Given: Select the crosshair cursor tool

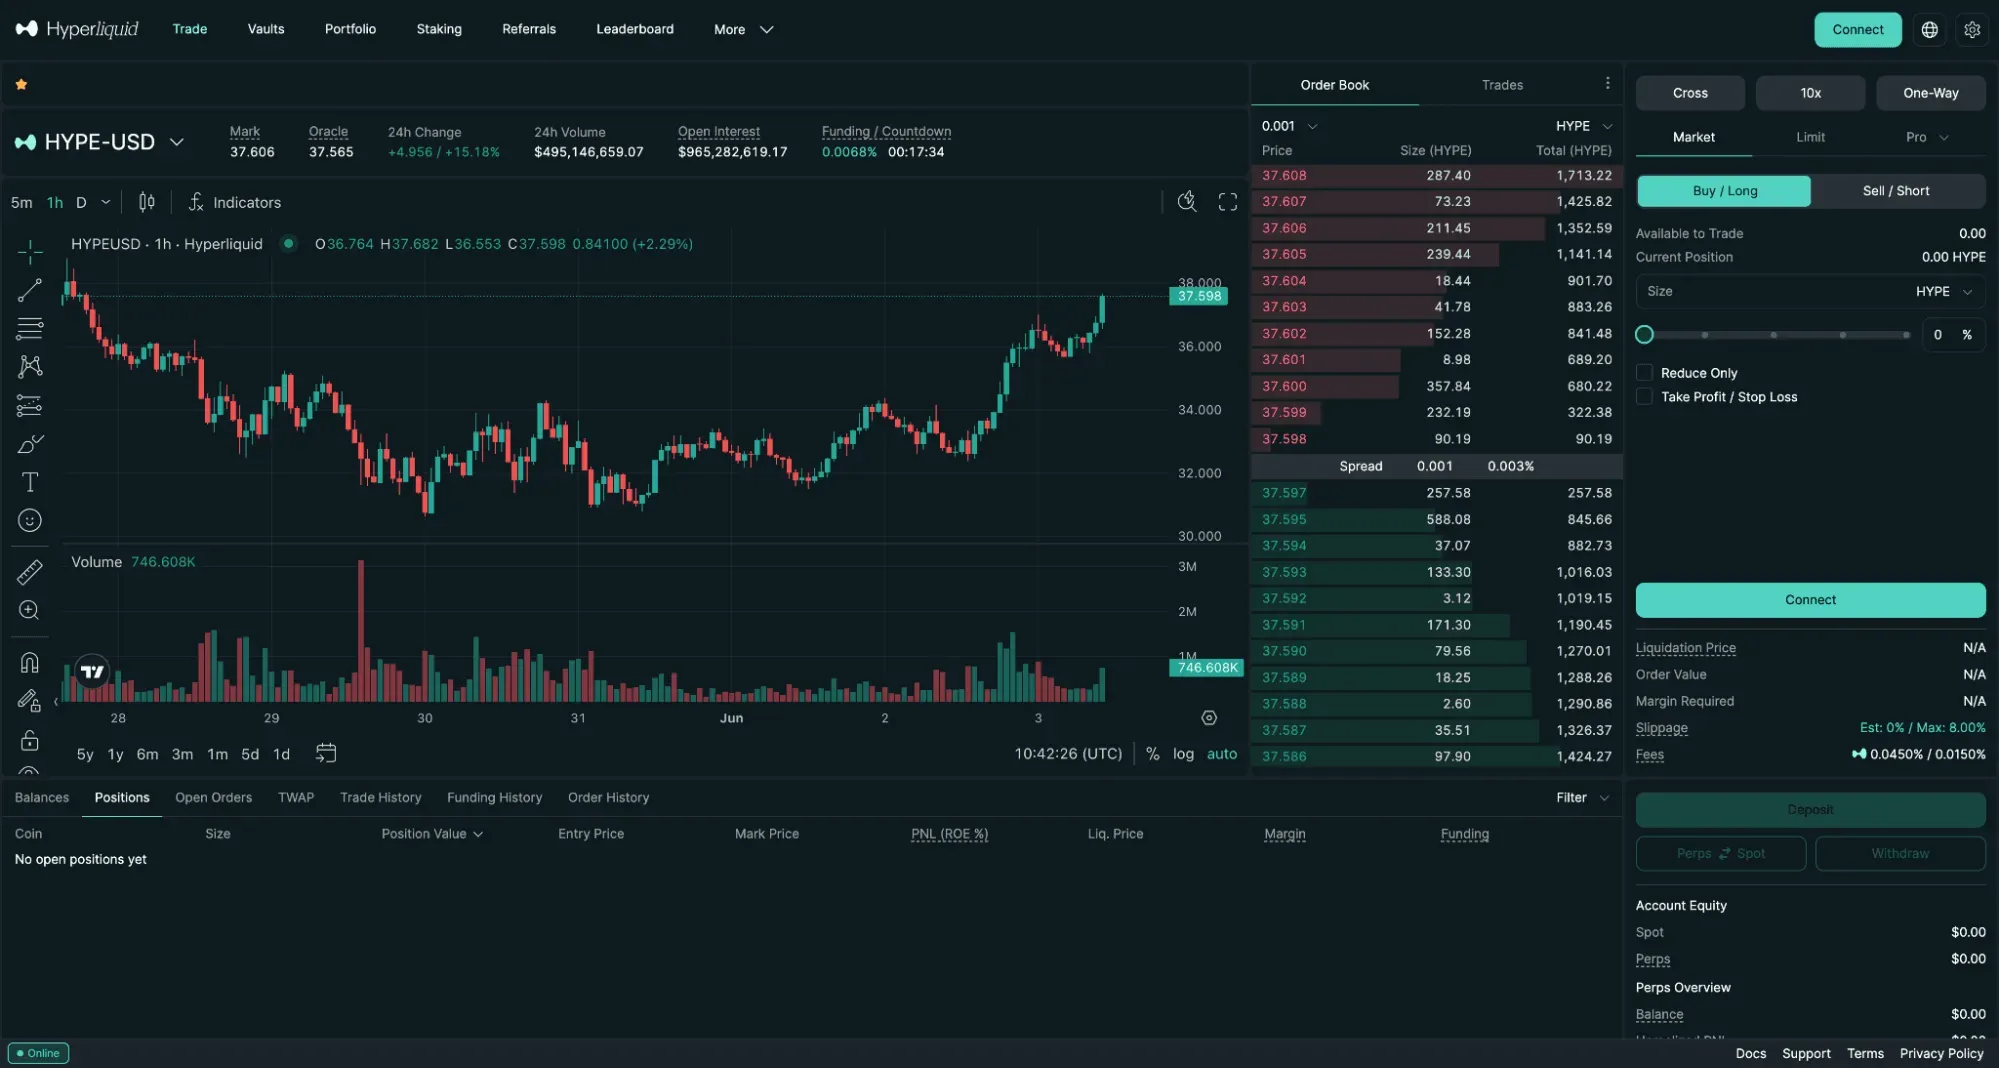Looking at the screenshot, I should click(x=30, y=251).
